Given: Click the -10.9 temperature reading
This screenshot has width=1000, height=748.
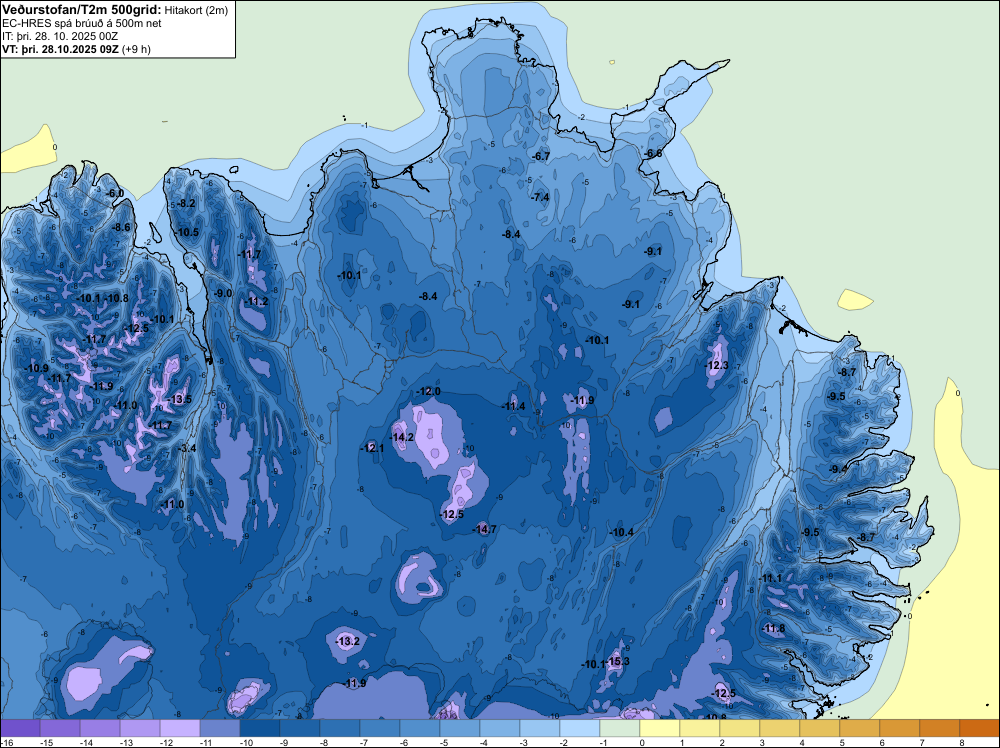Looking at the screenshot, I should 36,368.
